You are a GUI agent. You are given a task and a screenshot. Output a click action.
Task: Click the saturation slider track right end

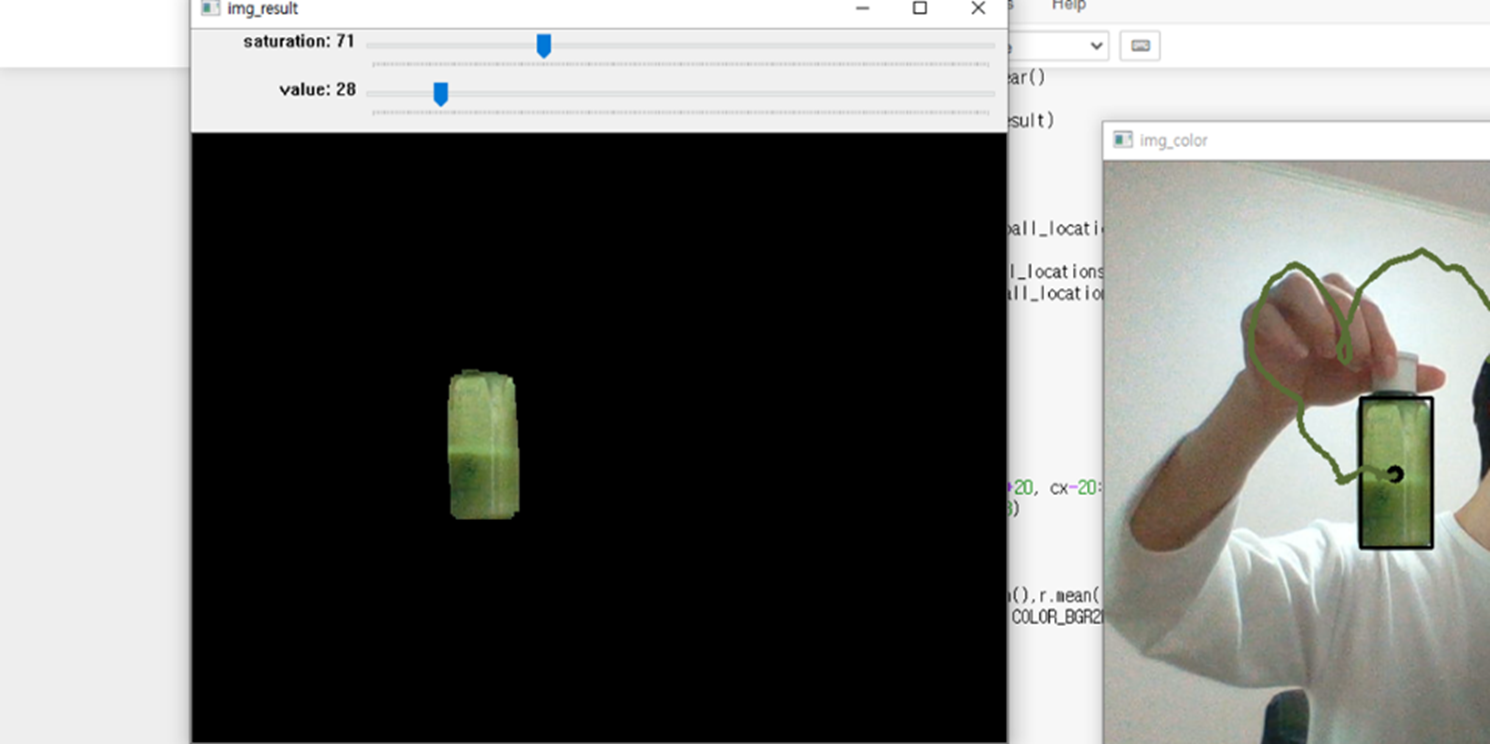click(x=990, y=46)
